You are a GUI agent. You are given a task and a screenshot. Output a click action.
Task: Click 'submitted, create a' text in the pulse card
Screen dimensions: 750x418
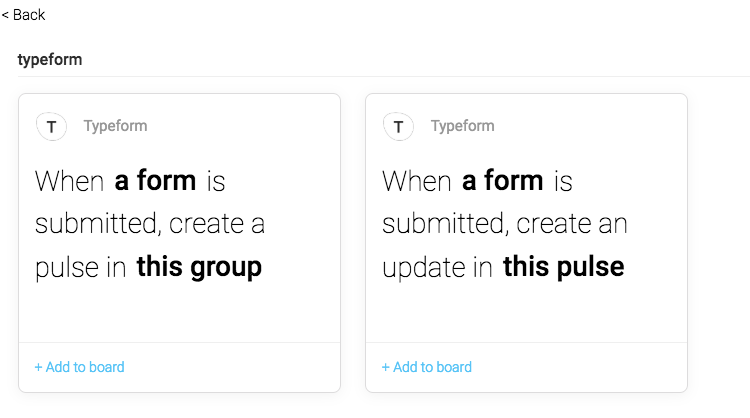pos(150,224)
